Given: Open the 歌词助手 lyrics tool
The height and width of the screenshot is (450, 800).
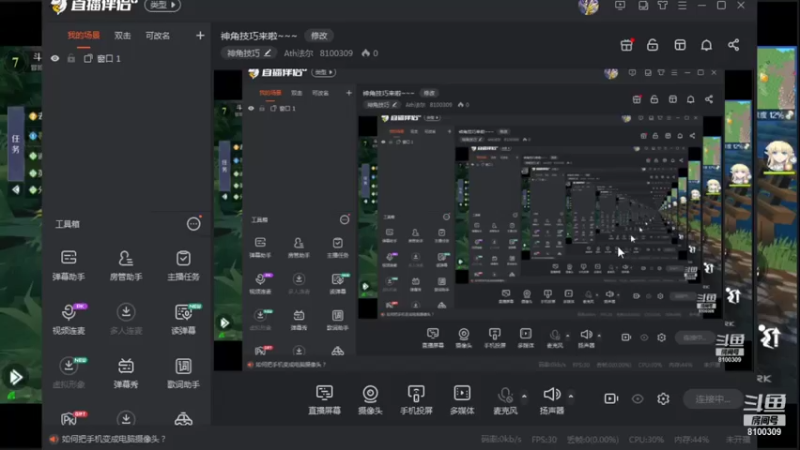Looking at the screenshot, I should click(x=183, y=373).
